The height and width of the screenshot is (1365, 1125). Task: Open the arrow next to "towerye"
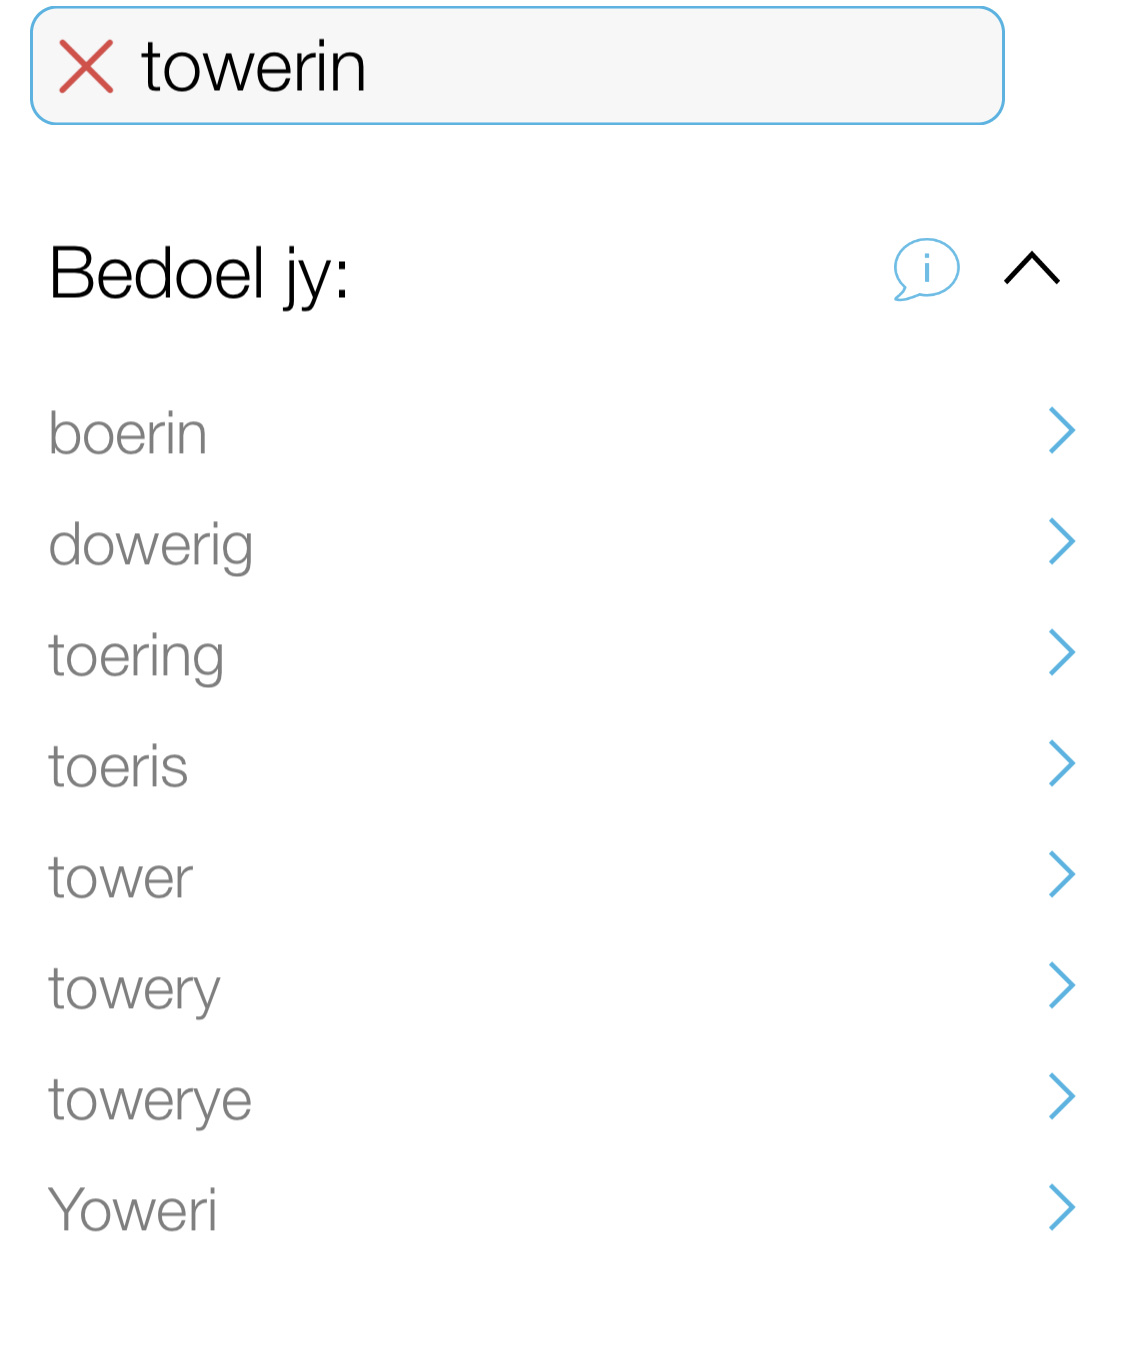click(1061, 1097)
